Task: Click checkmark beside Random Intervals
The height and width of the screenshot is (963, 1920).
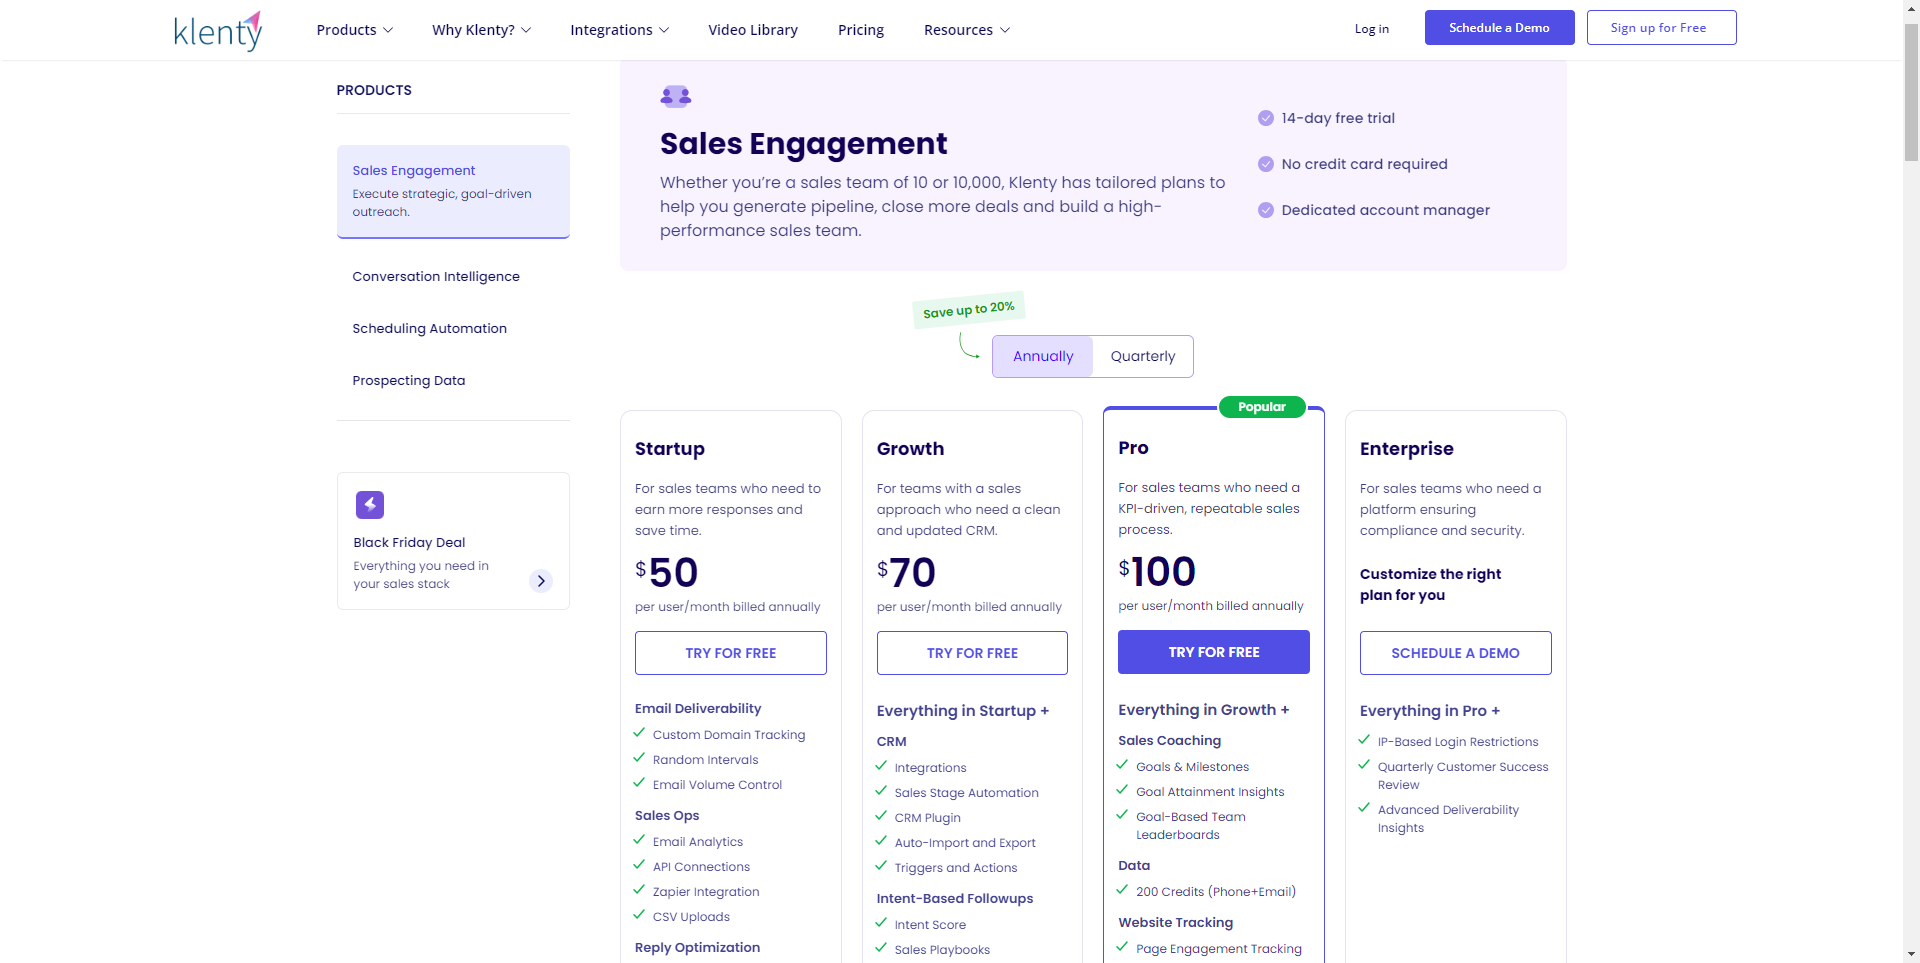Action: [x=639, y=758]
